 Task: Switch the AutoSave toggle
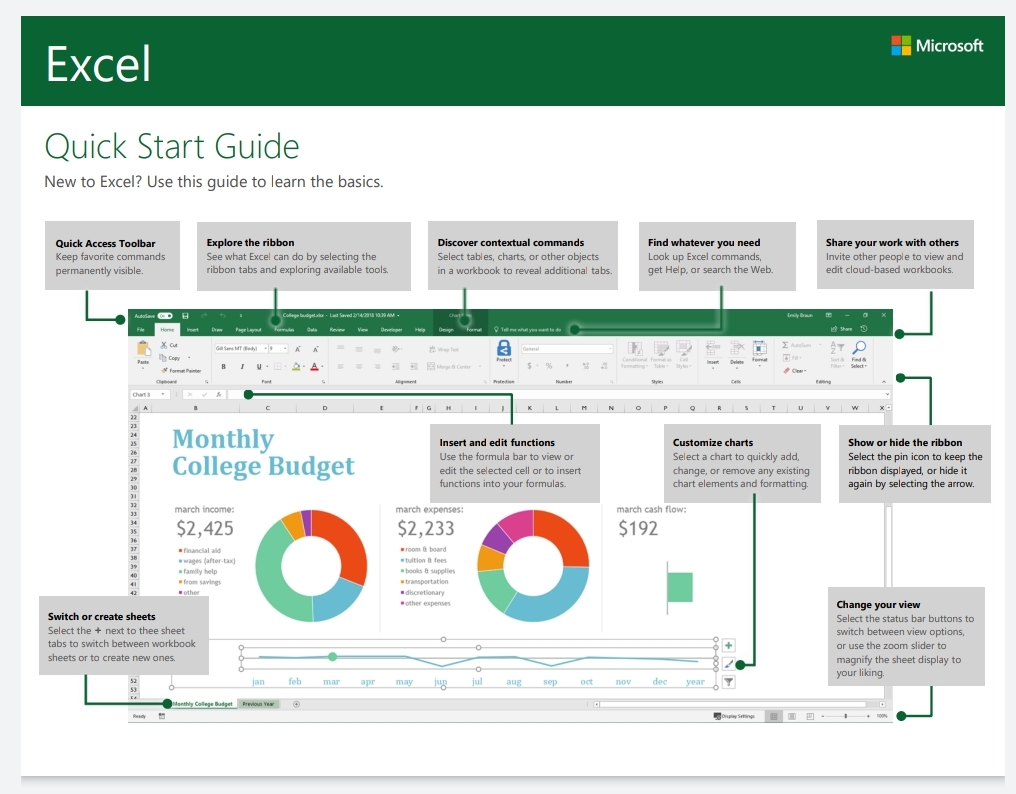pos(165,316)
